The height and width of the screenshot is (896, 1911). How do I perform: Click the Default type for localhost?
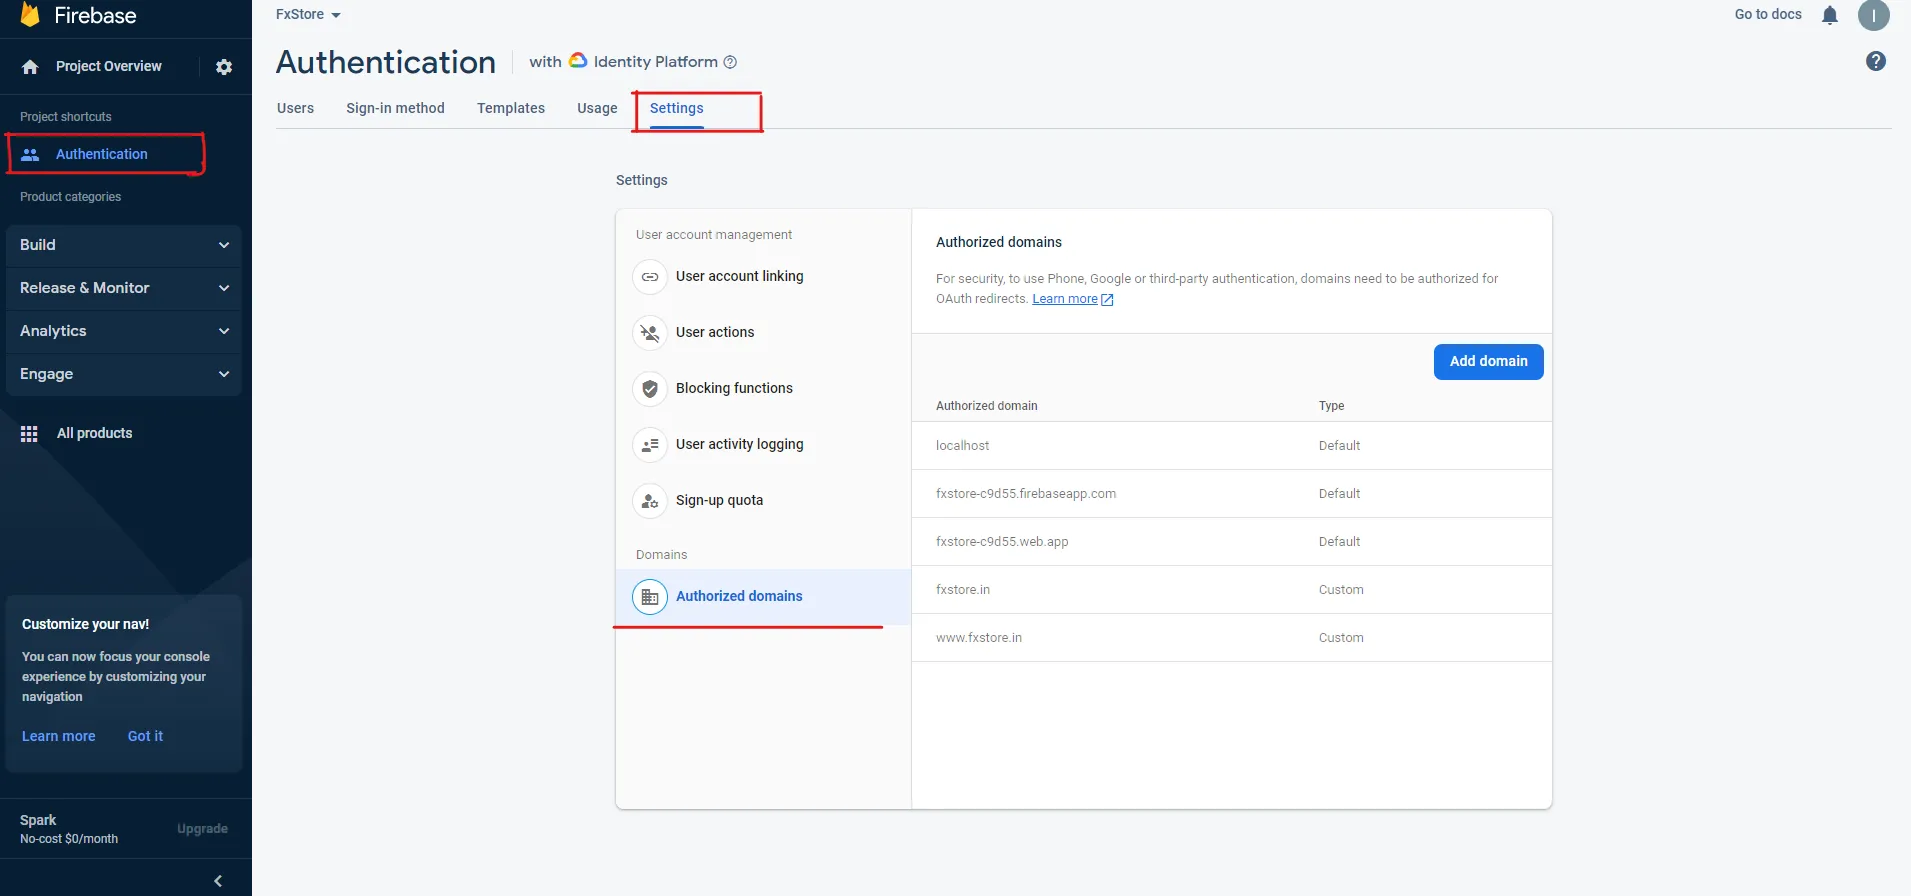1339,446
